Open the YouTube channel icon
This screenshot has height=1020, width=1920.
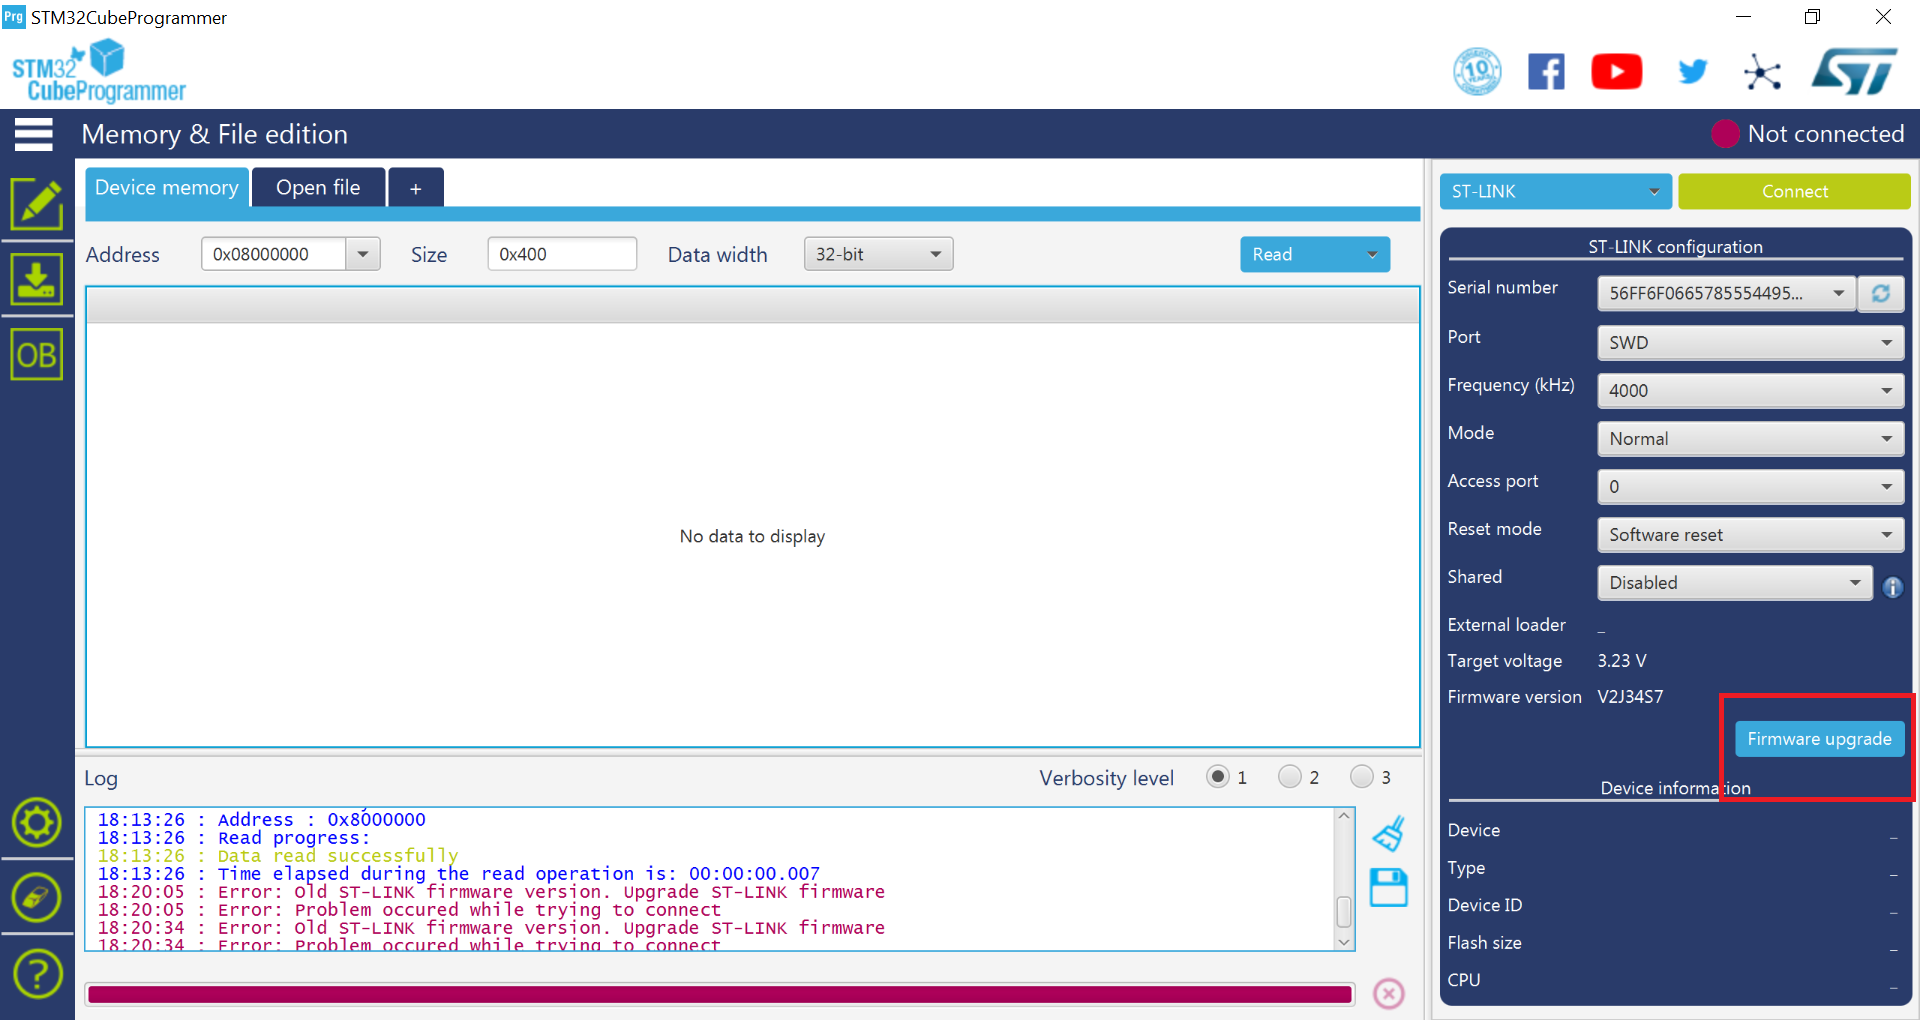1616,72
